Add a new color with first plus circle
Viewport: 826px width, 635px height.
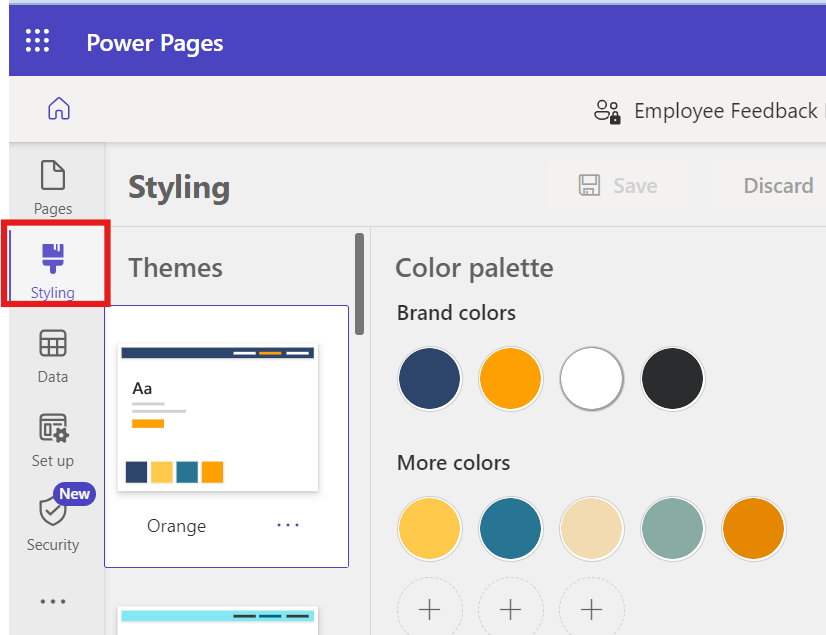pyautogui.click(x=430, y=609)
